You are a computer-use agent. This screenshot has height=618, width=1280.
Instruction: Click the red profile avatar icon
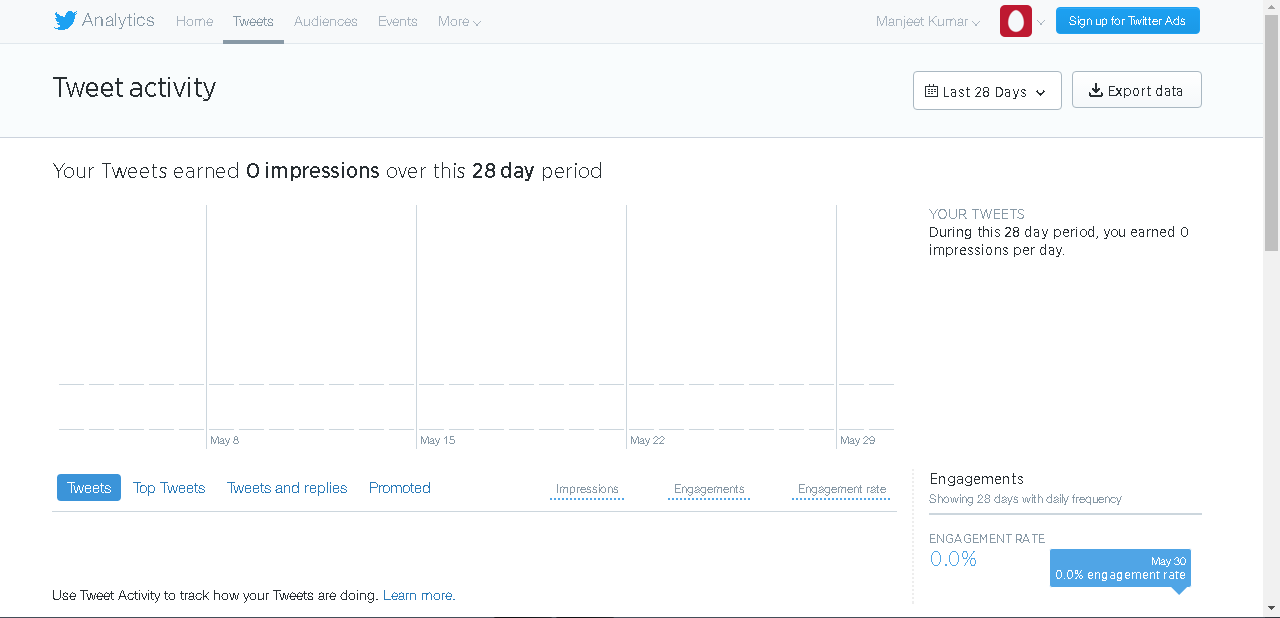(1015, 21)
